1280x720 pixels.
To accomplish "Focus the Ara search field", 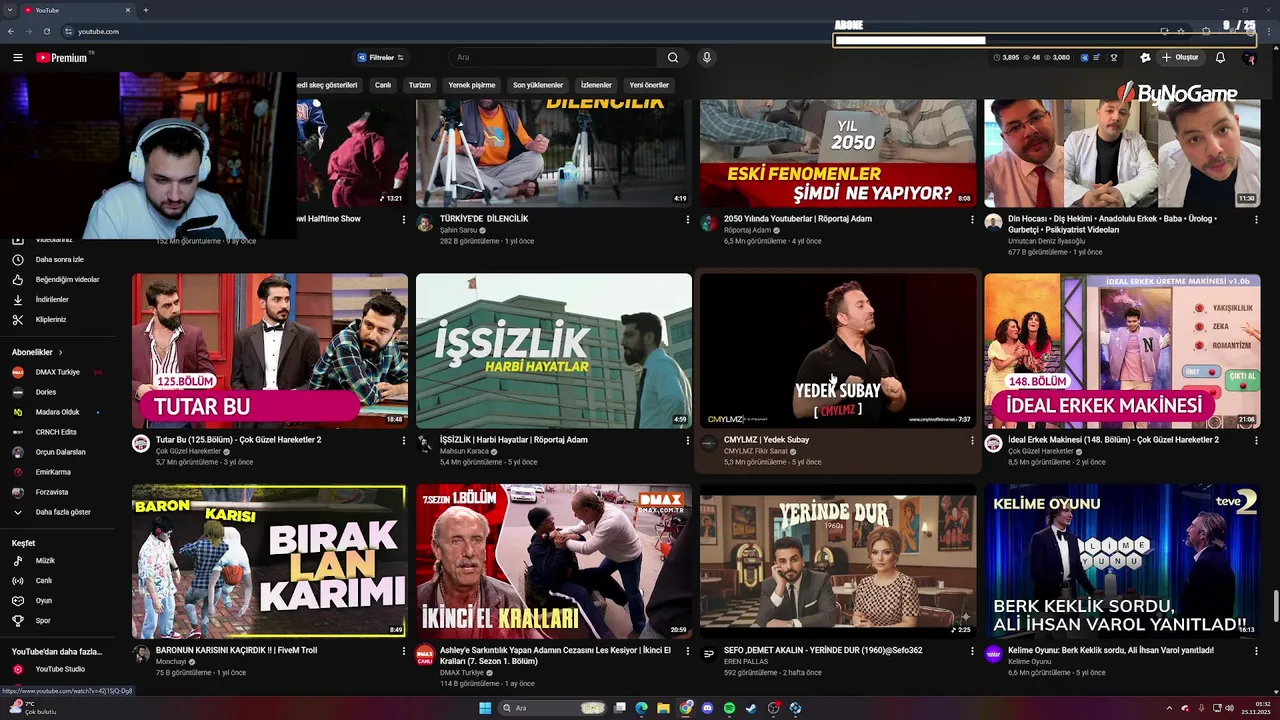I will tap(553, 58).
